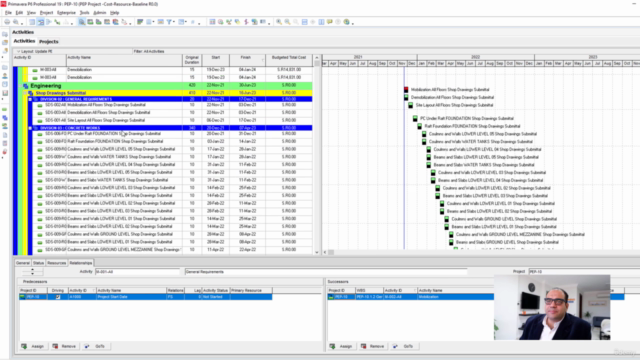The height and width of the screenshot is (360, 640).
Task: Click the globe icon at toolbar end
Action: click(x=347, y=22)
